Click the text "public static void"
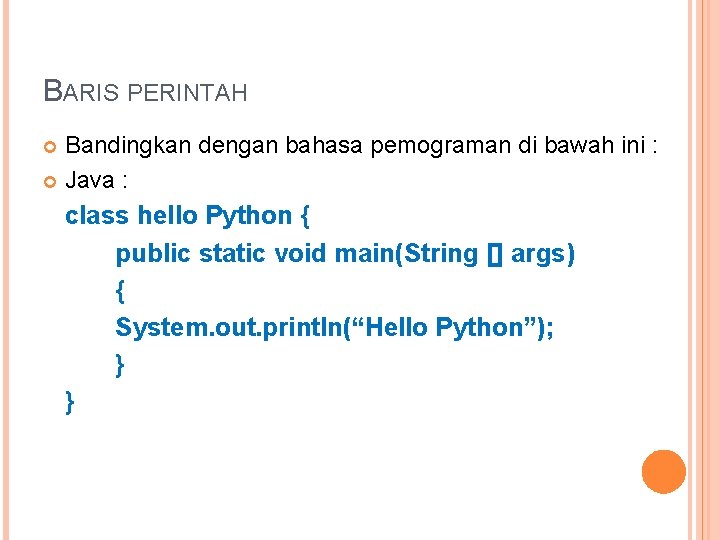Screen dimensions: 720x540 coord(221,254)
